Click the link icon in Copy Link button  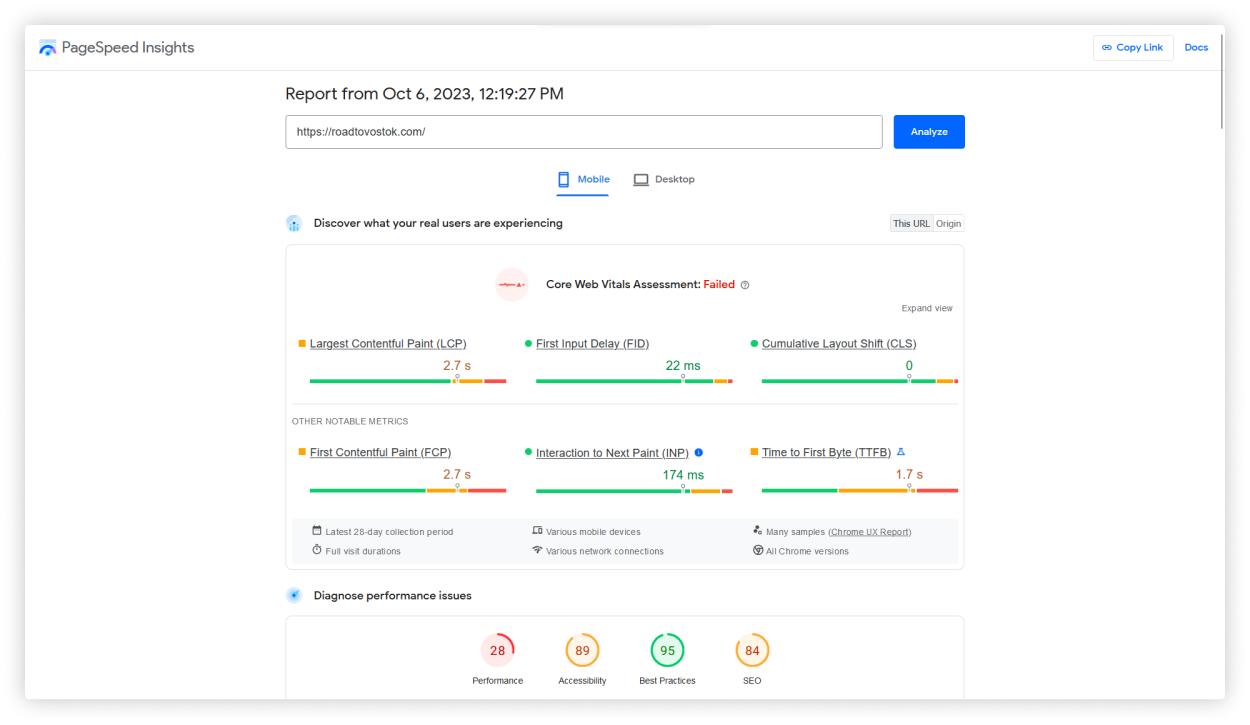click(x=1107, y=48)
